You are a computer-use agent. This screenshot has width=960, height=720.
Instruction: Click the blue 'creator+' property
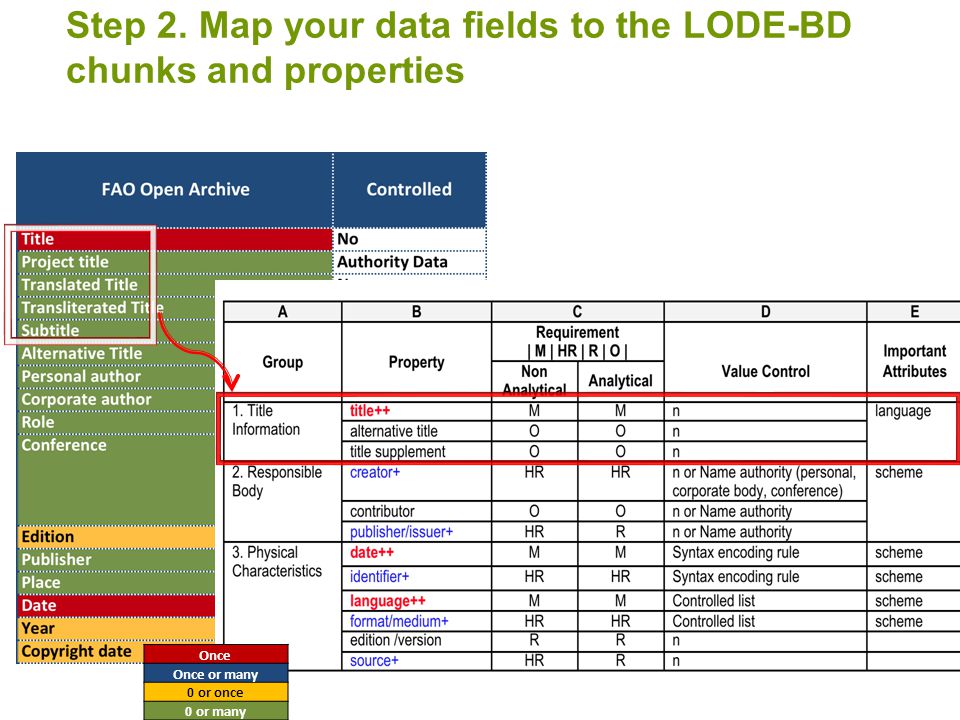(375, 473)
